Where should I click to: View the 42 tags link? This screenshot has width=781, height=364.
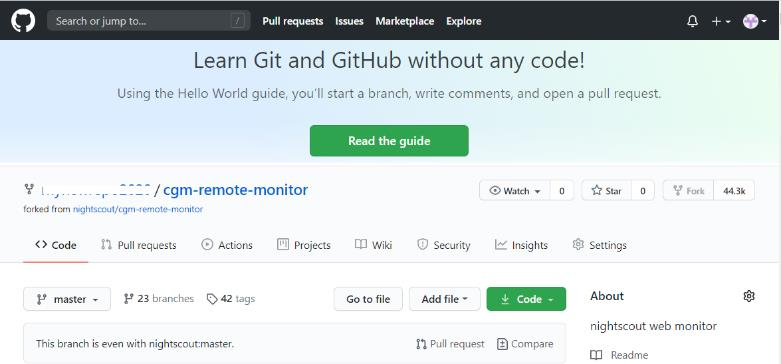[231, 299]
